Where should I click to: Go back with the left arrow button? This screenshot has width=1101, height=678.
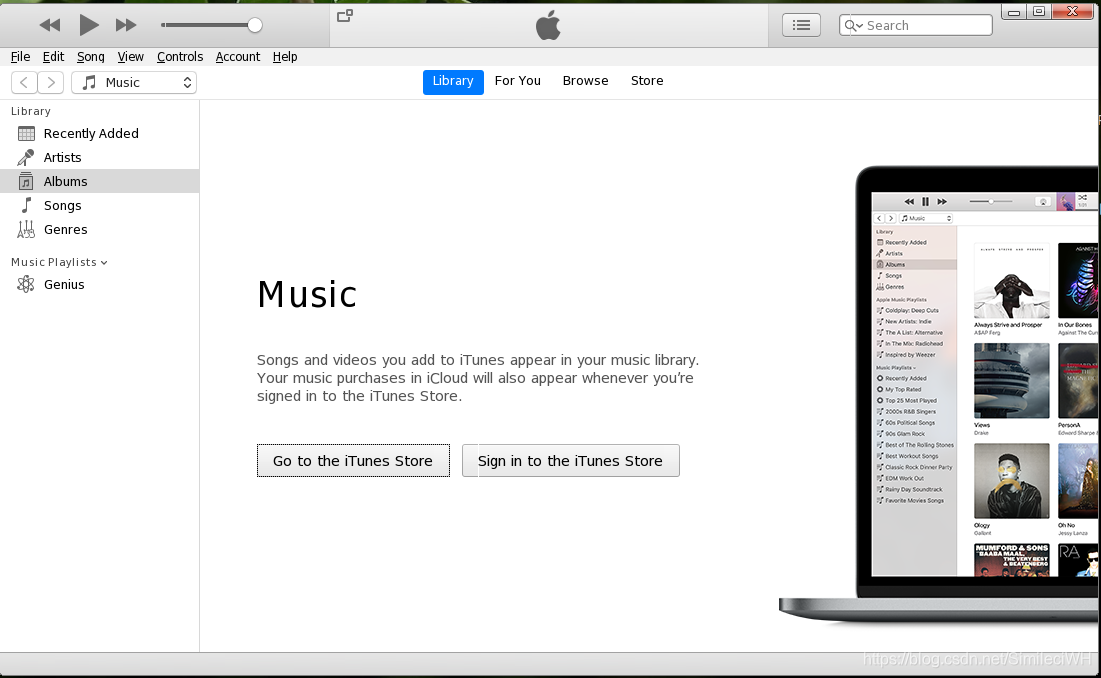(x=24, y=83)
